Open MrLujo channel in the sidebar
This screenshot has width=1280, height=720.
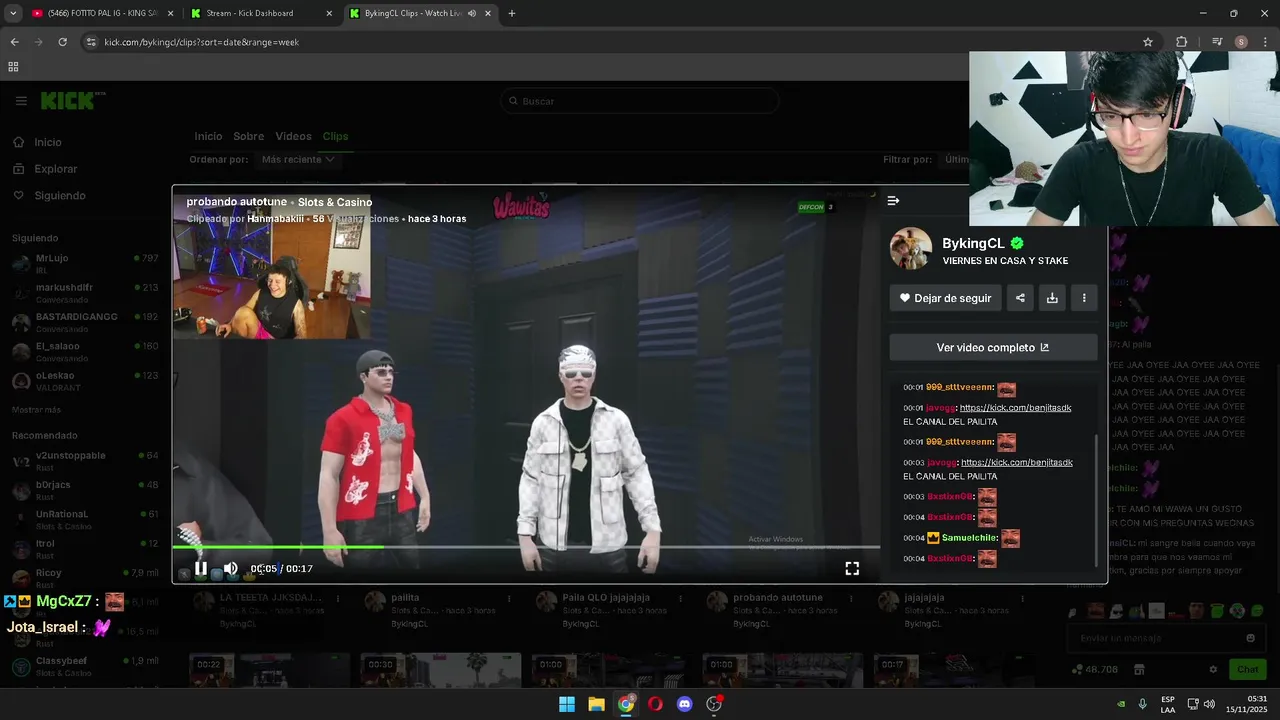tap(85, 263)
